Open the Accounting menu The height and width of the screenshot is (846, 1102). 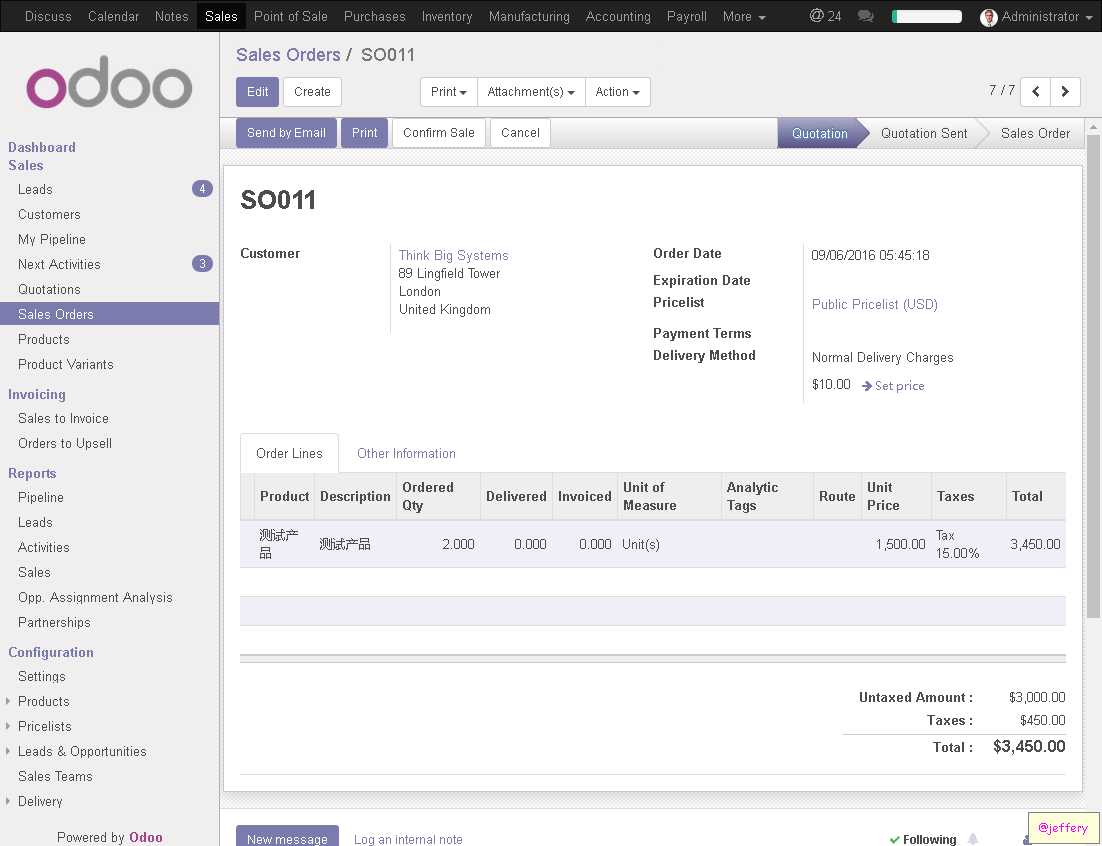(x=618, y=16)
